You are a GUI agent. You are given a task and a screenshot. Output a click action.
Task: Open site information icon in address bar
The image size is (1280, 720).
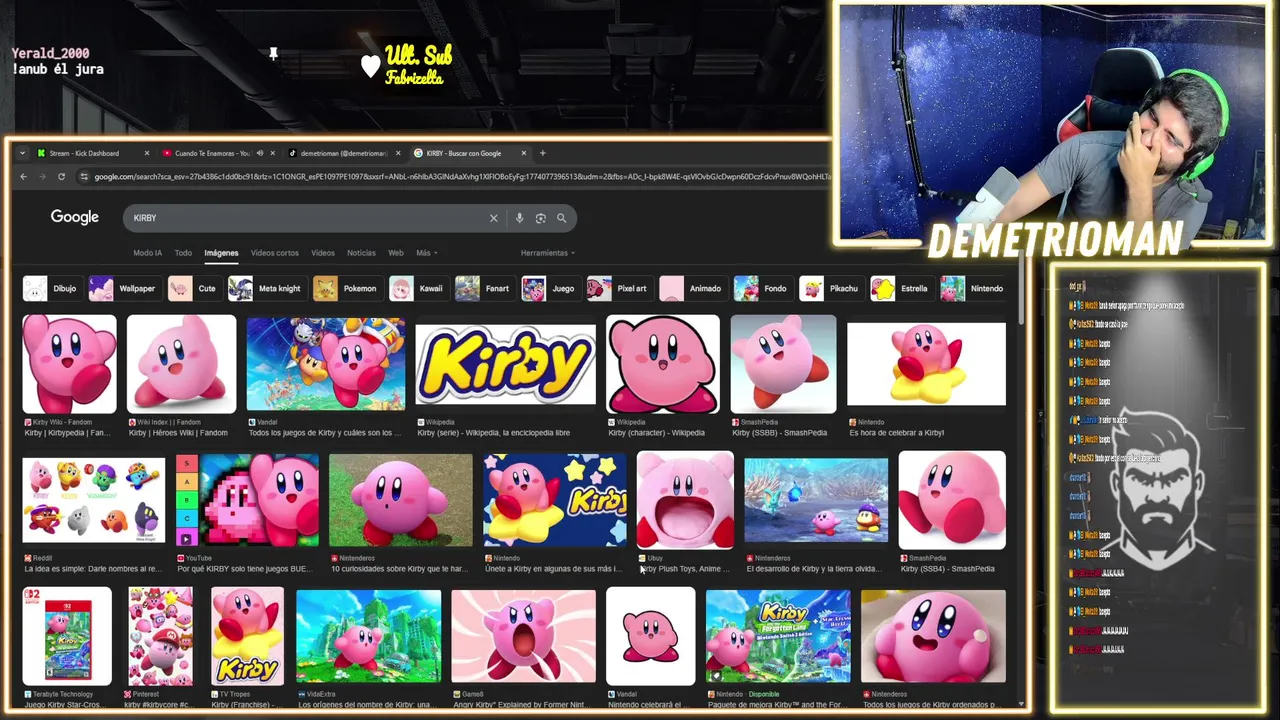84,177
